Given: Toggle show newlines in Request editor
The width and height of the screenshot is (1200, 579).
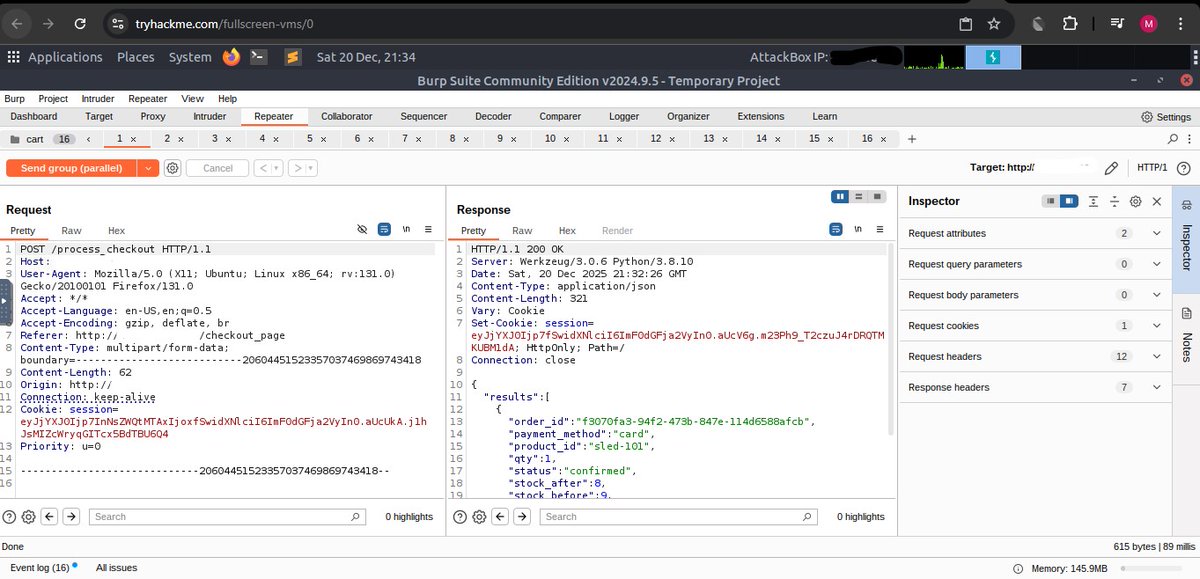Looking at the screenshot, I should click(x=407, y=230).
